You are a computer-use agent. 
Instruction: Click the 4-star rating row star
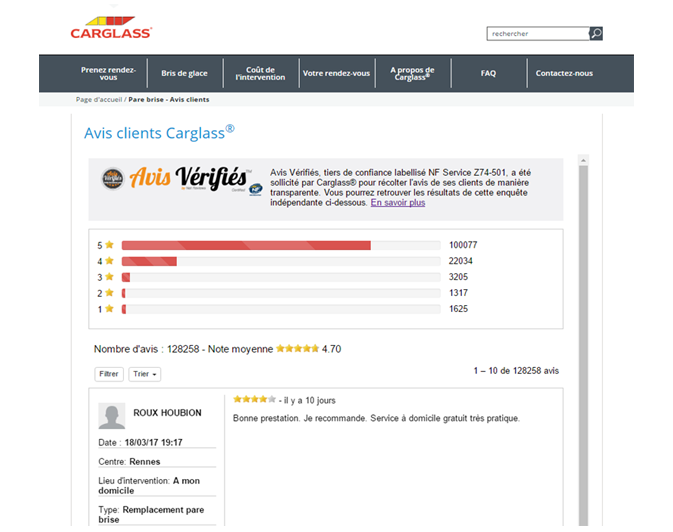tap(109, 261)
